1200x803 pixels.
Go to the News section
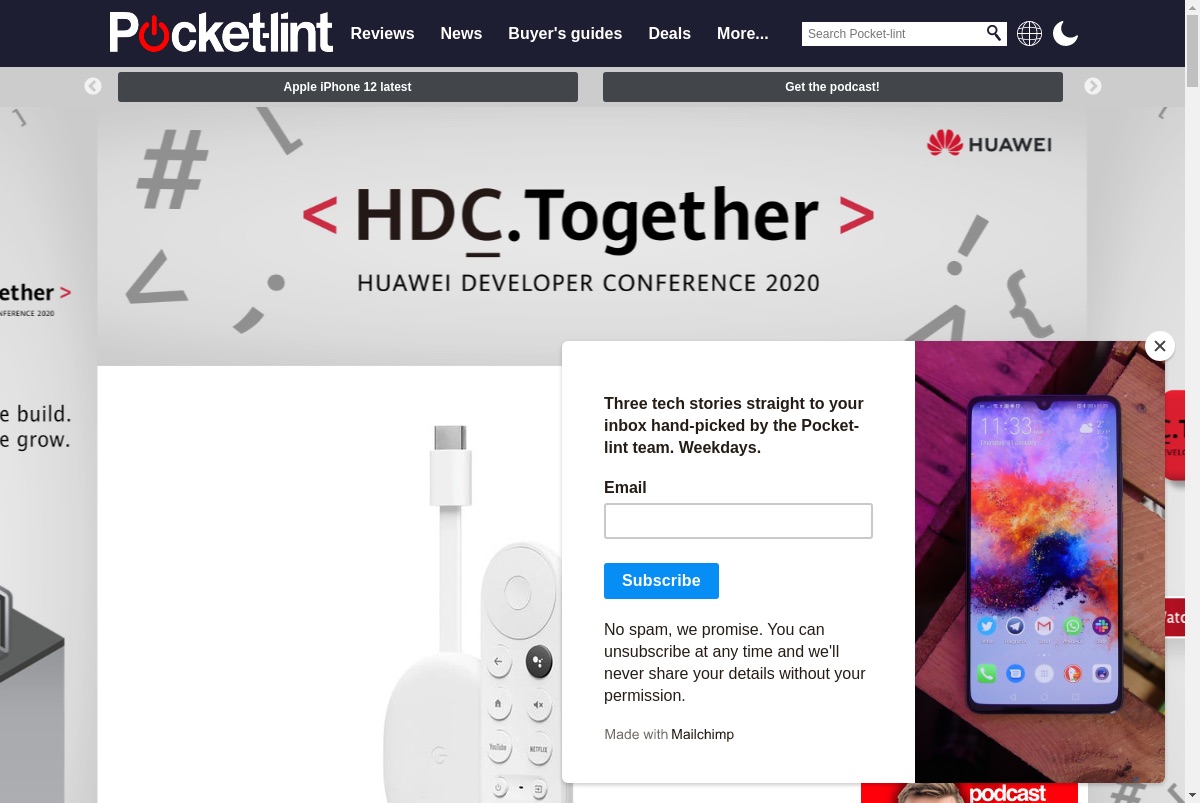coord(461,33)
